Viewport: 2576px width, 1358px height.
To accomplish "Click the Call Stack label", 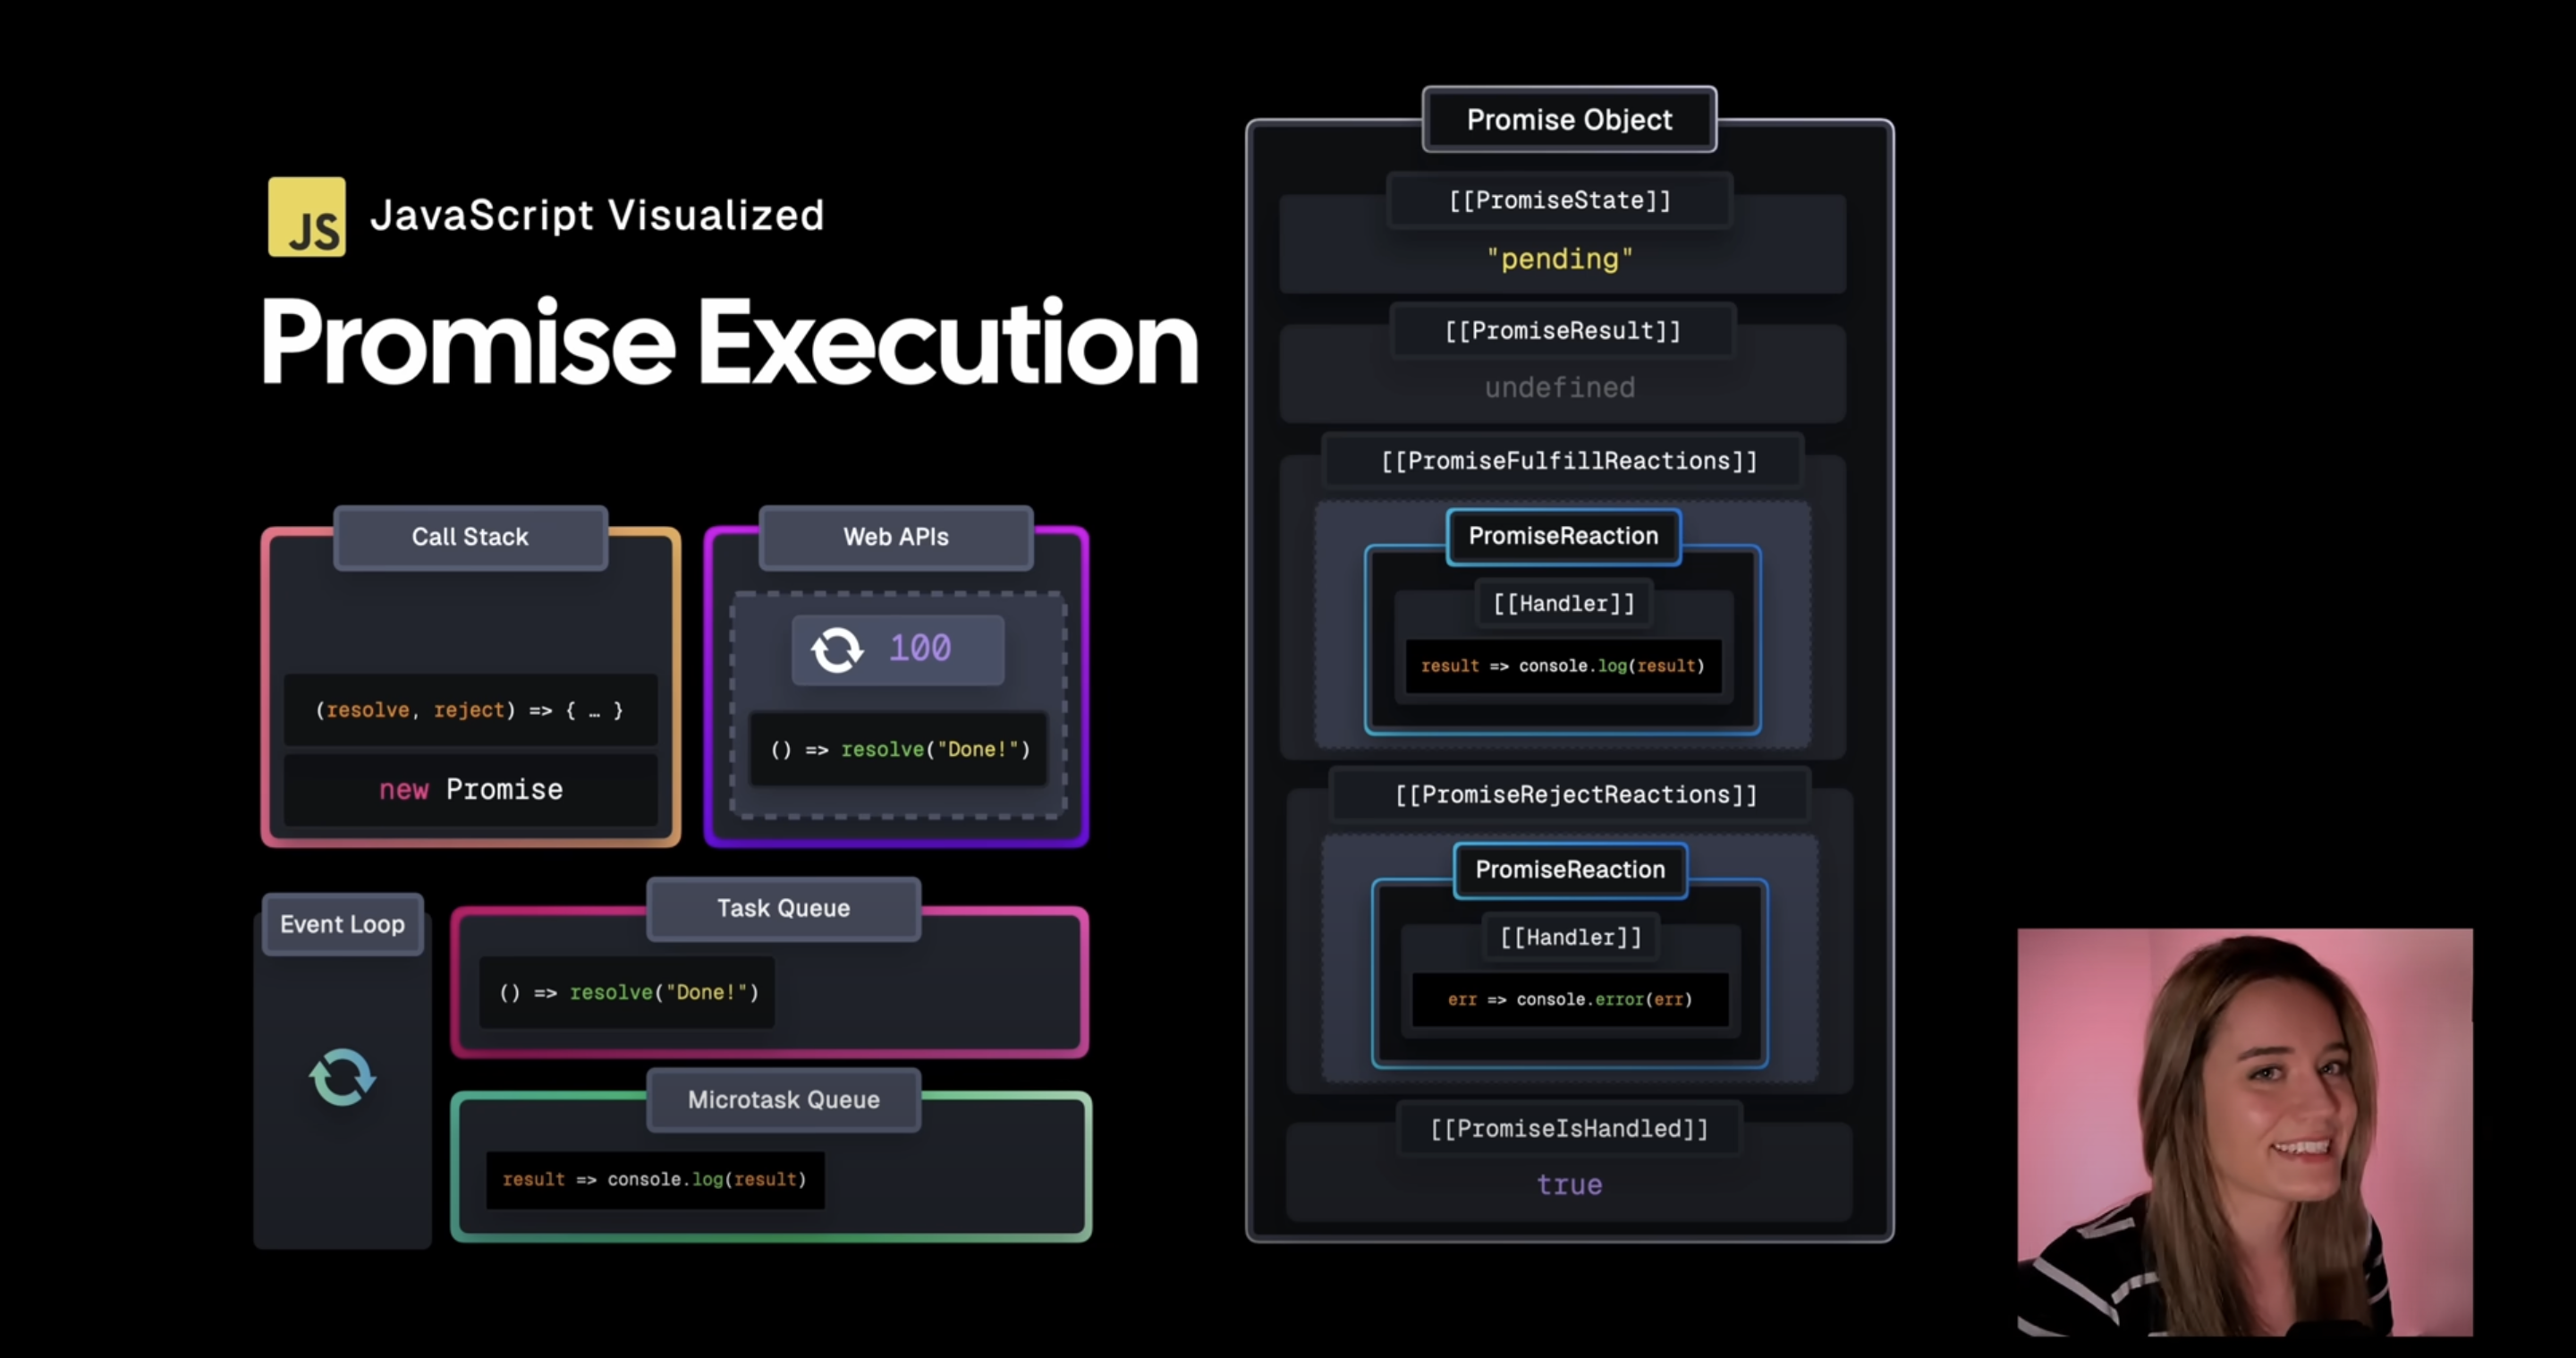I will point(470,537).
